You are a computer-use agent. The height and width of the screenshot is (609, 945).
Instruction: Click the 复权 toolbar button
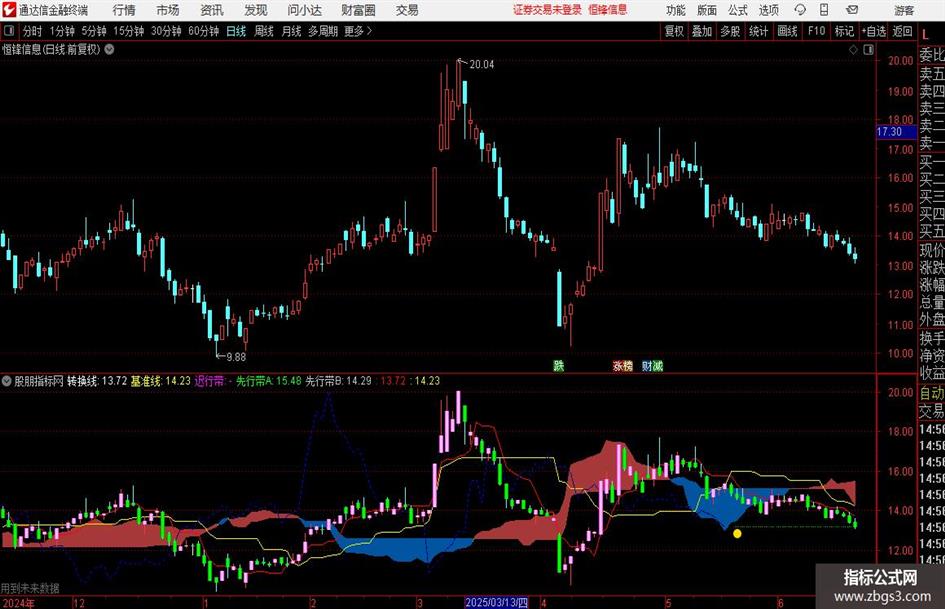674,31
